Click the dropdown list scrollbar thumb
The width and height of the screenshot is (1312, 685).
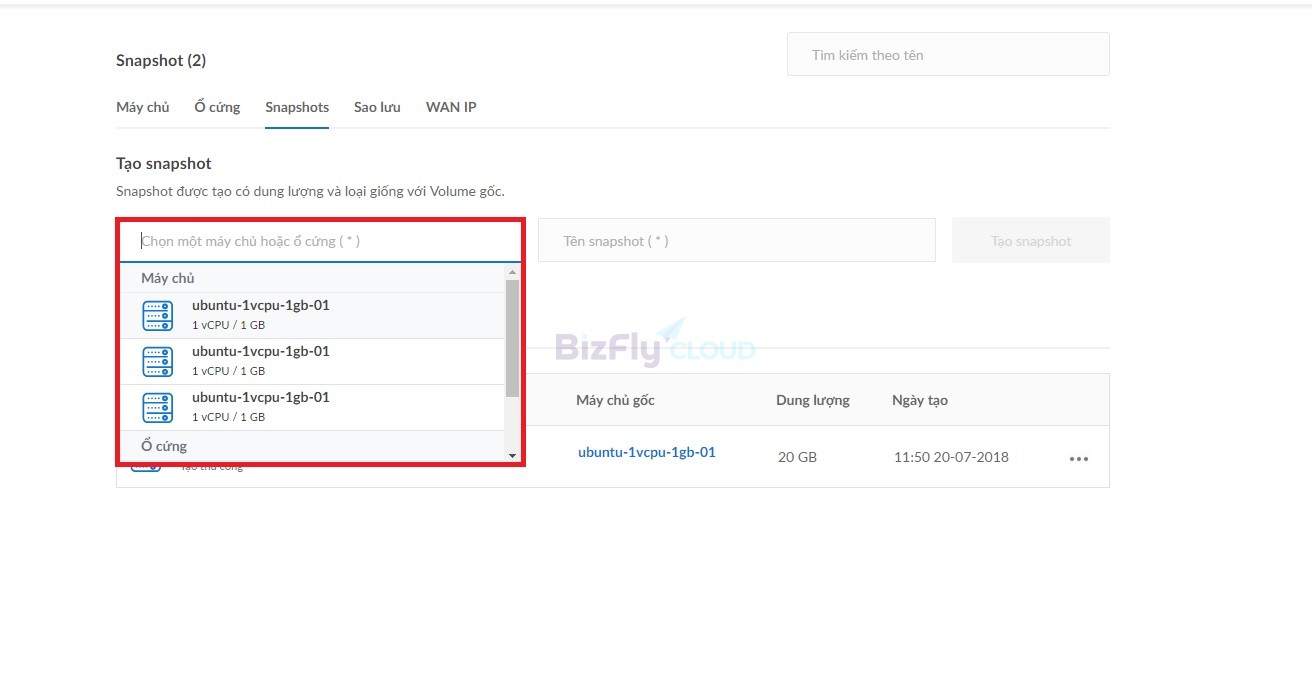pos(512,338)
